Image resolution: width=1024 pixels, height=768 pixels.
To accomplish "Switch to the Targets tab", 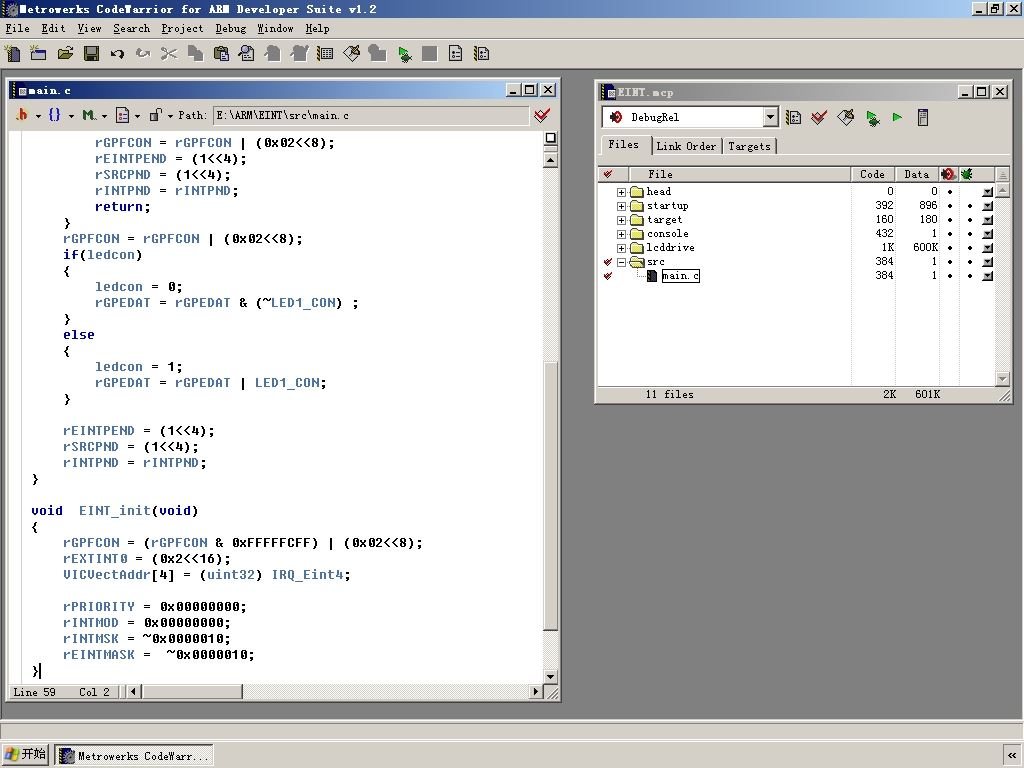I will tap(749, 146).
